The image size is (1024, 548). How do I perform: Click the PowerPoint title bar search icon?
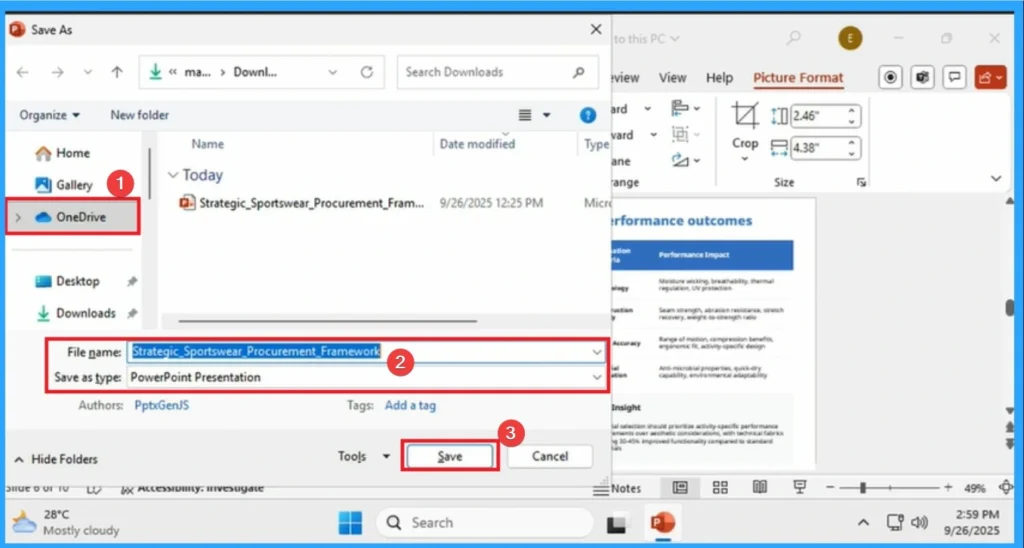(x=793, y=39)
